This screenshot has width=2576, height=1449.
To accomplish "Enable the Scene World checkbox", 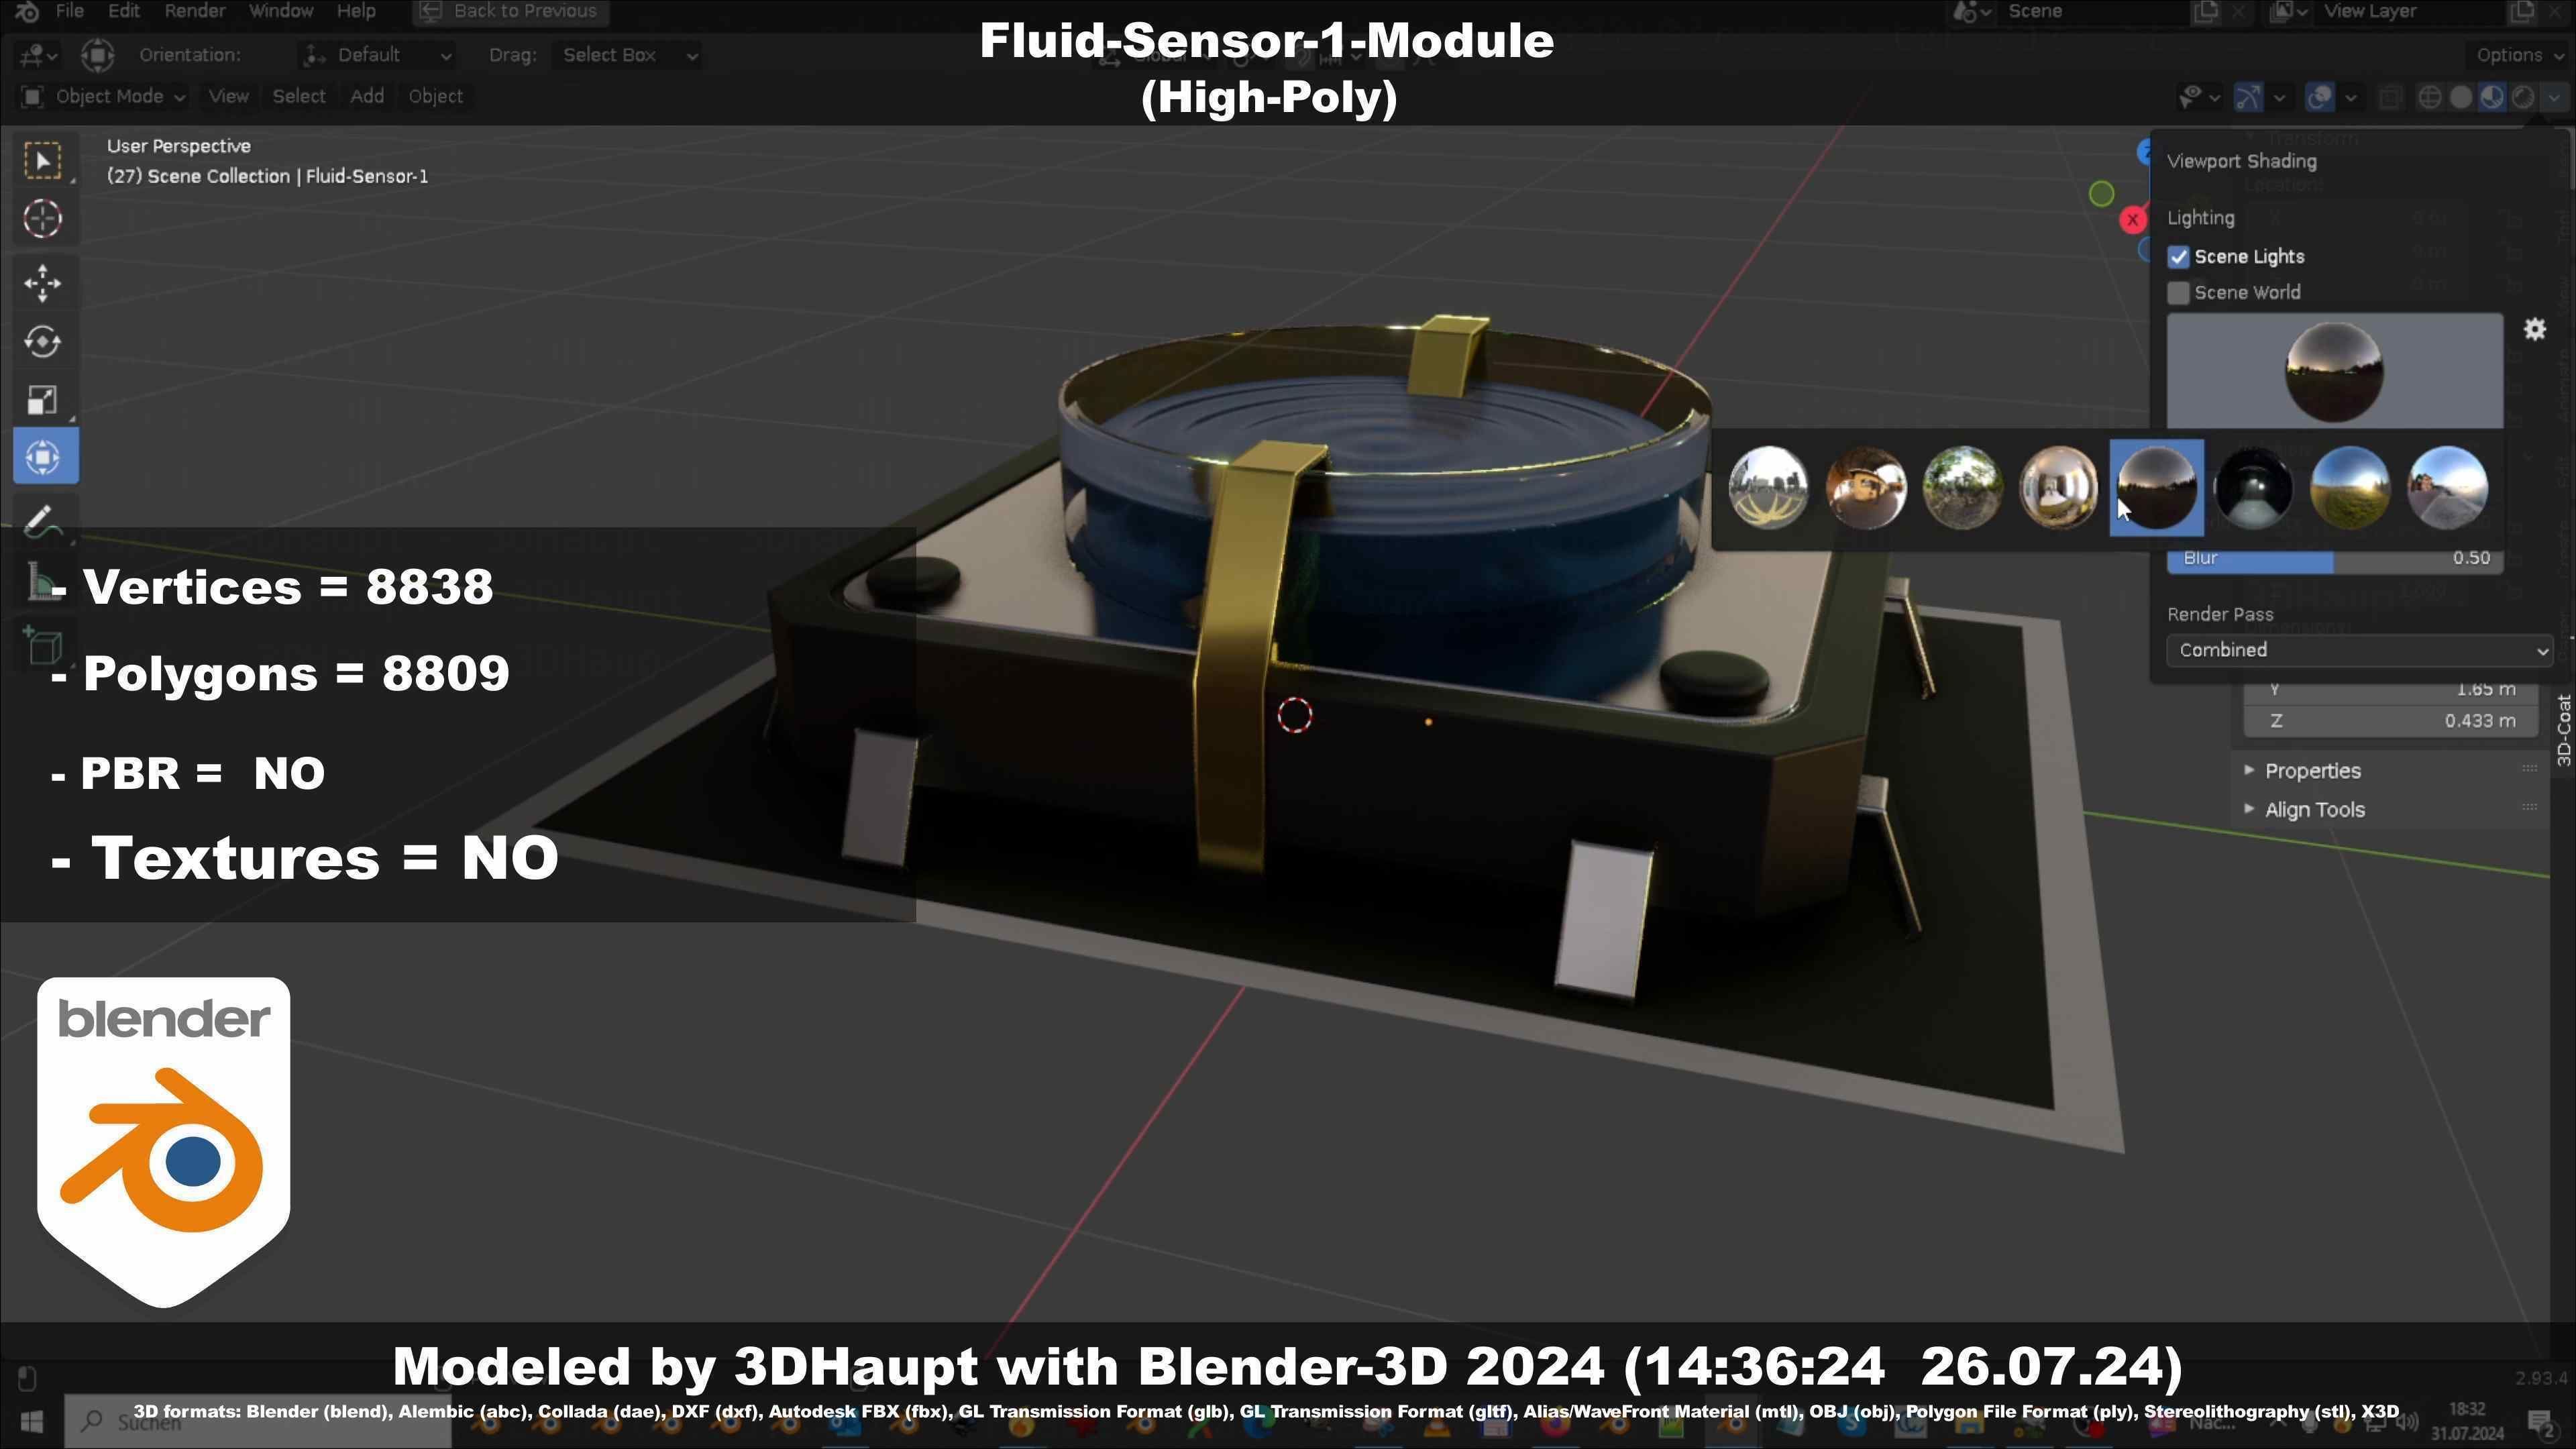I will (2178, 293).
